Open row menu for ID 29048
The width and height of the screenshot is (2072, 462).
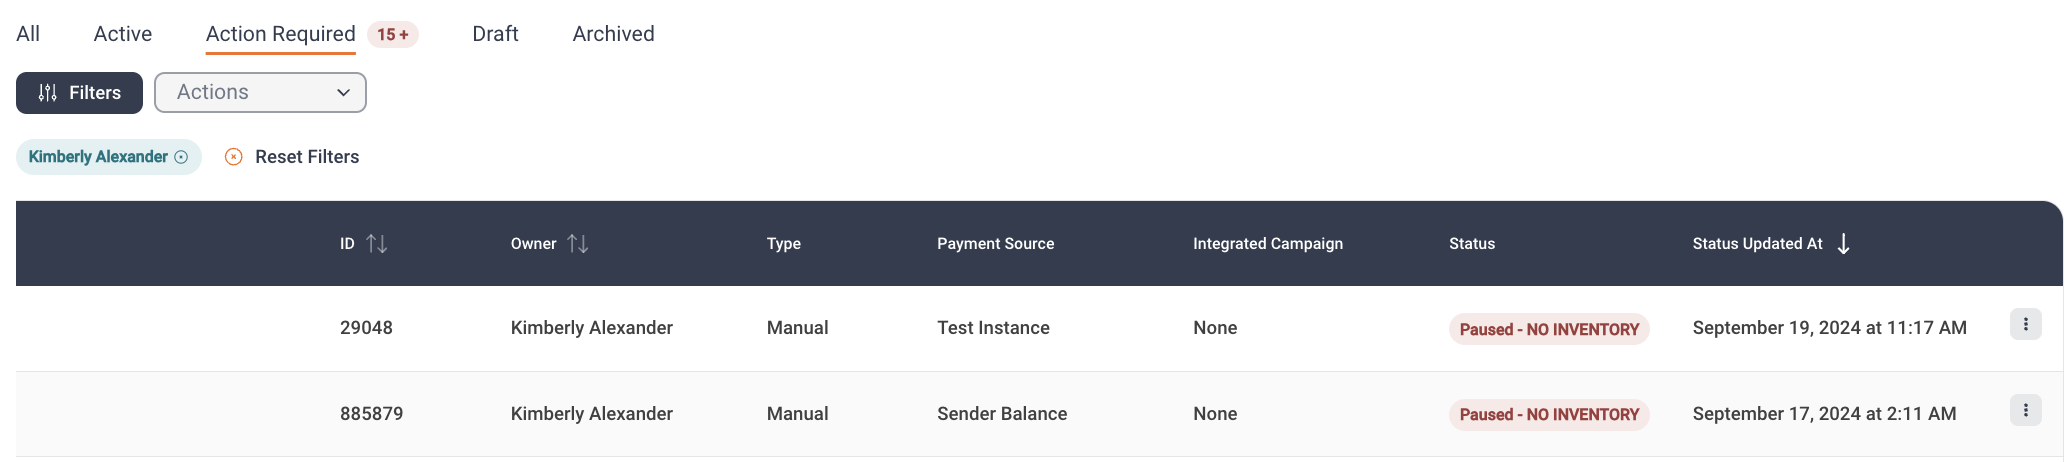click(2025, 324)
